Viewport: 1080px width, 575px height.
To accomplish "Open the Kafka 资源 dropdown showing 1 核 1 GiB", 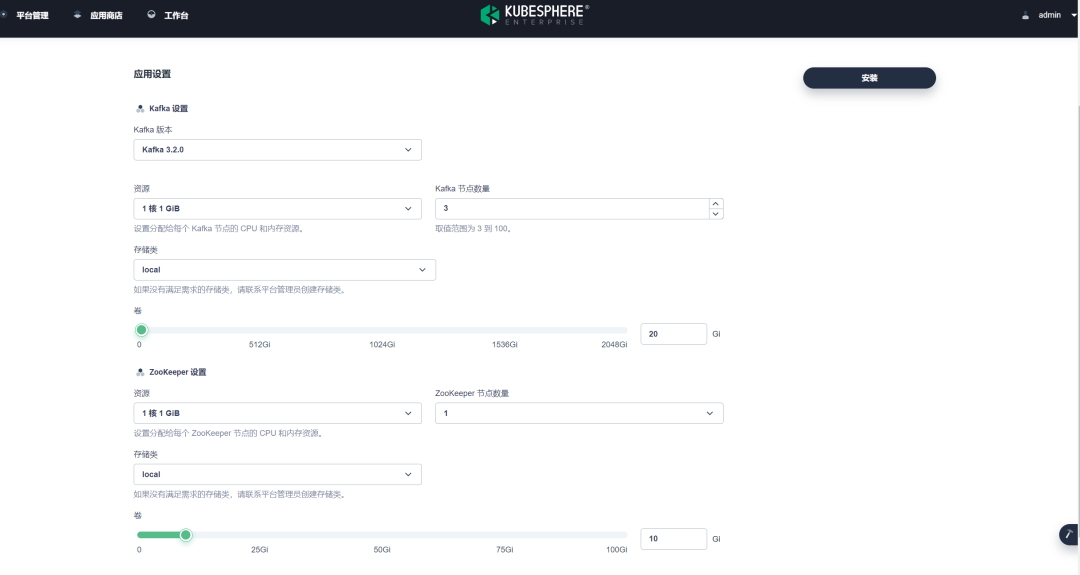I will [278, 209].
